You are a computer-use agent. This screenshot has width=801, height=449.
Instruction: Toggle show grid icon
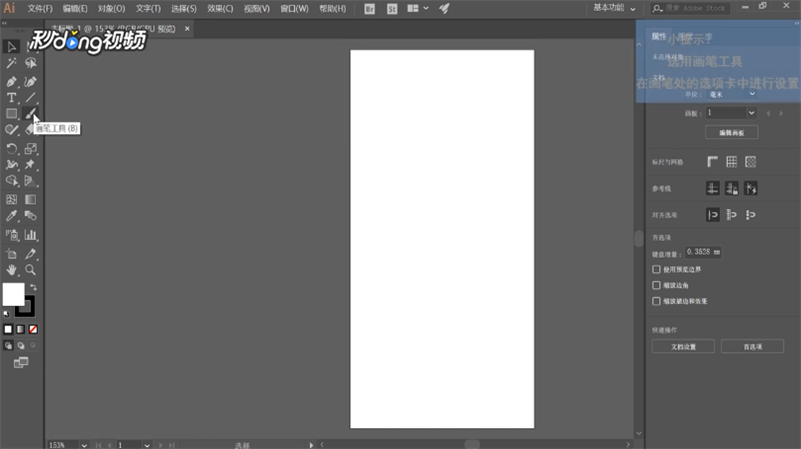point(732,162)
